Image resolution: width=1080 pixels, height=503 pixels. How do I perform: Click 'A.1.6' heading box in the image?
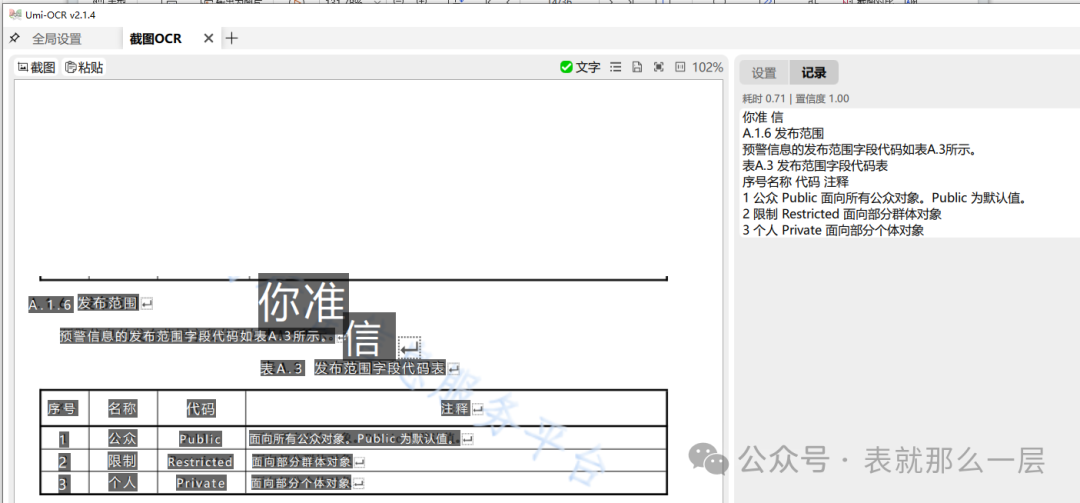click(x=50, y=305)
